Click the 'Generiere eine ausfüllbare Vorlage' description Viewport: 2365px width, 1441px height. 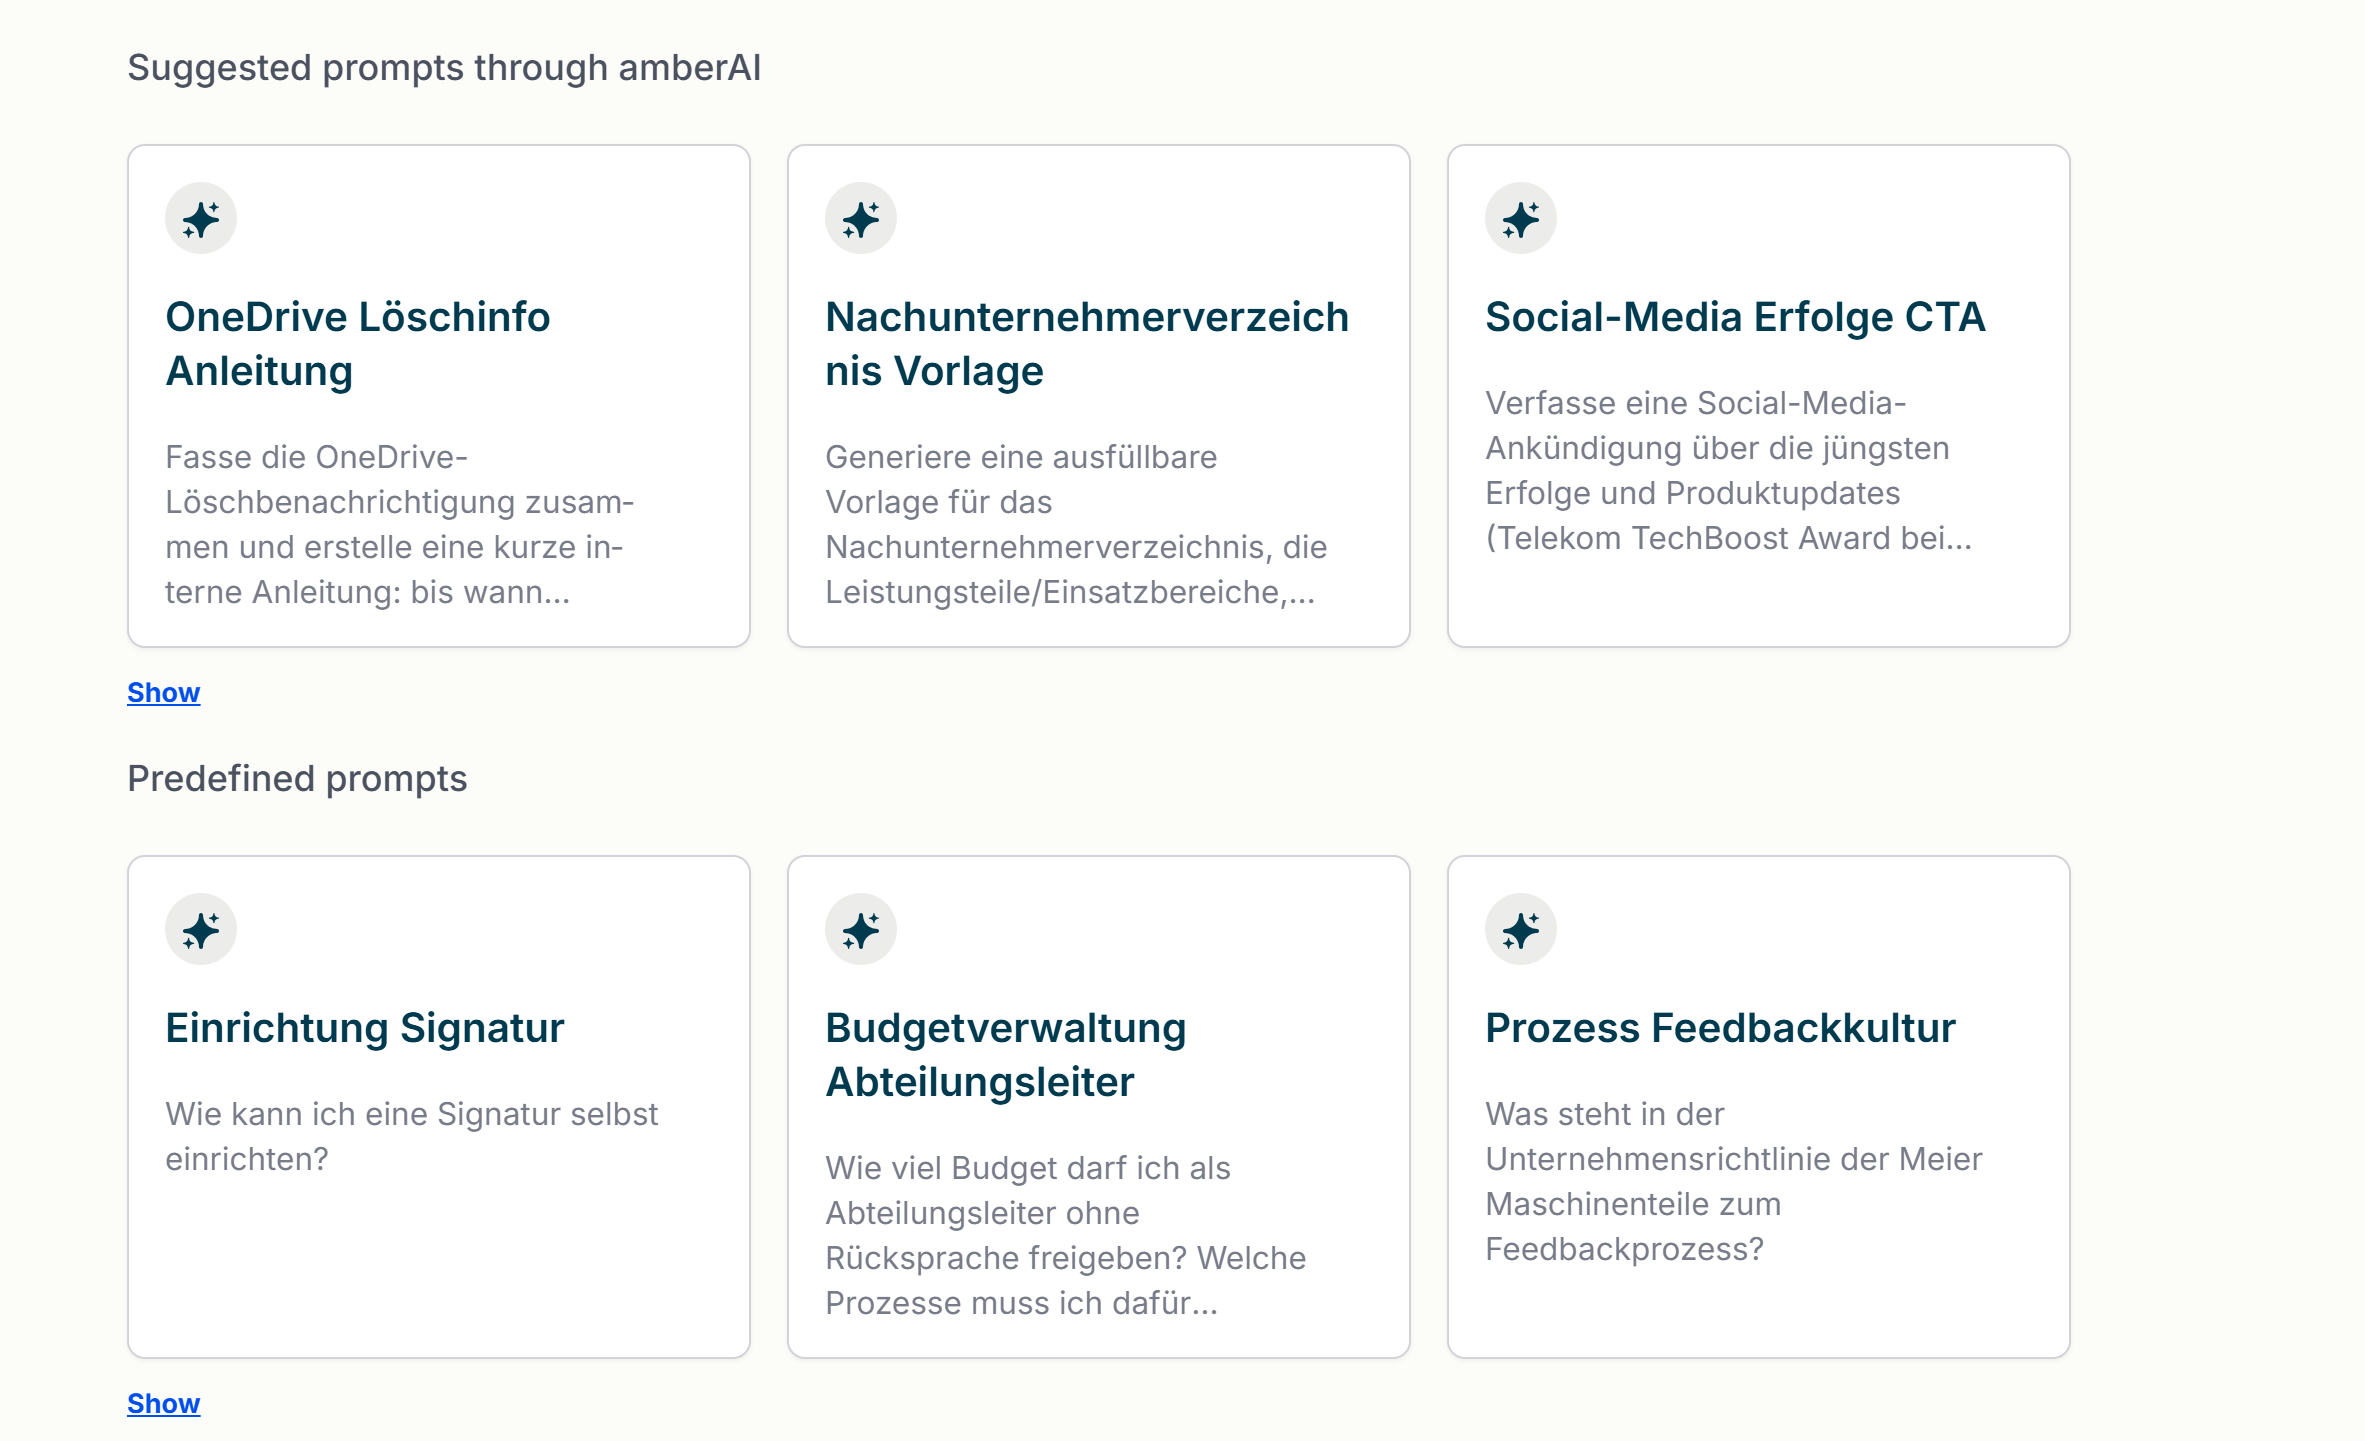(x=1076, y=524)
